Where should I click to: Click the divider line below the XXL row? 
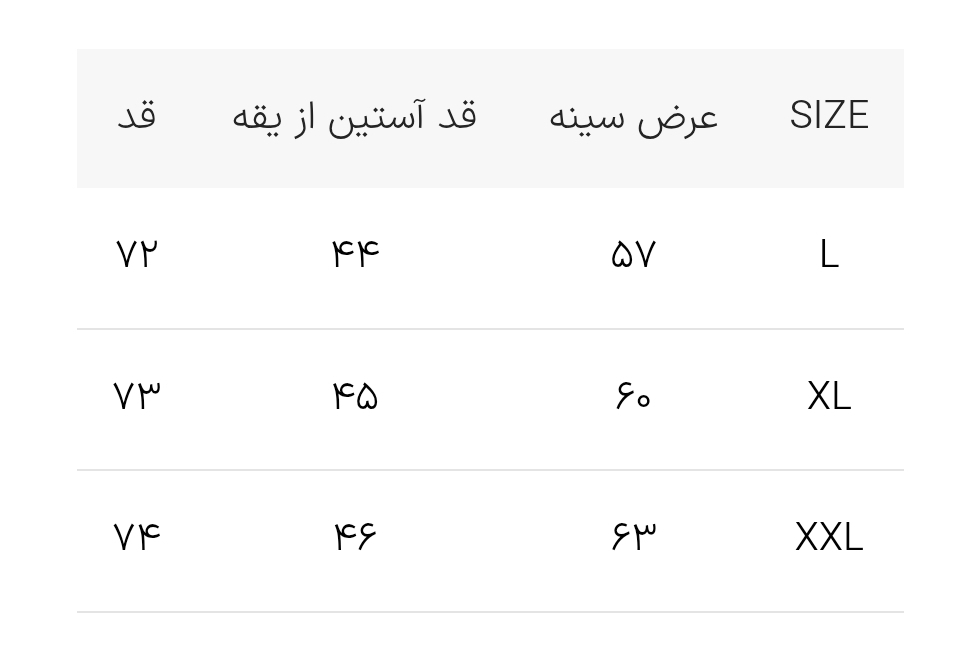click(490, 612)
